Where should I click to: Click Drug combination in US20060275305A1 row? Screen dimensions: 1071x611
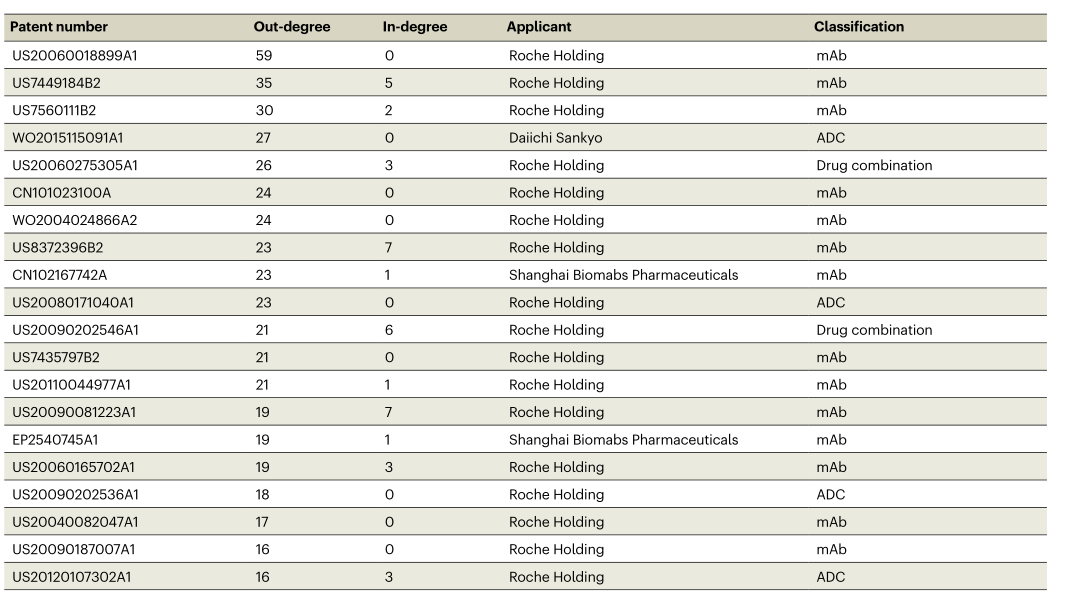tap(873, 166)
